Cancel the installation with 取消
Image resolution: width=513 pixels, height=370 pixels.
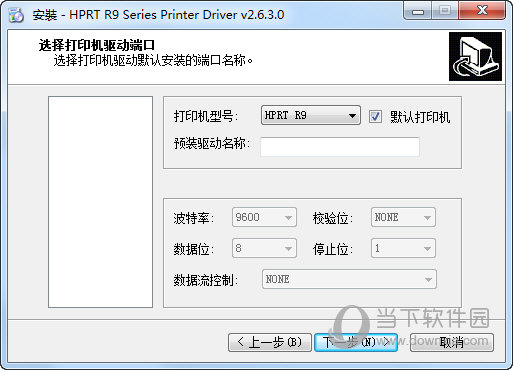coord(452,342)
